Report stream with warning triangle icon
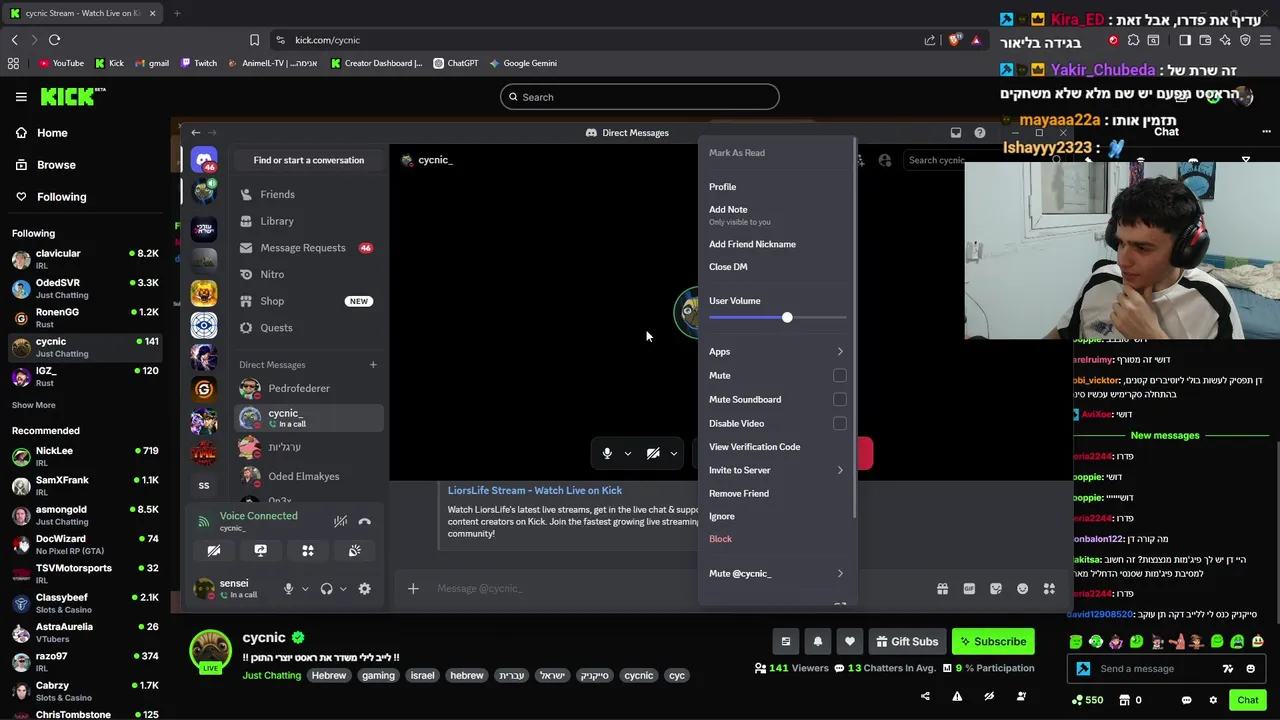This screenshot has height=720, width=1280. coord(957,696)
